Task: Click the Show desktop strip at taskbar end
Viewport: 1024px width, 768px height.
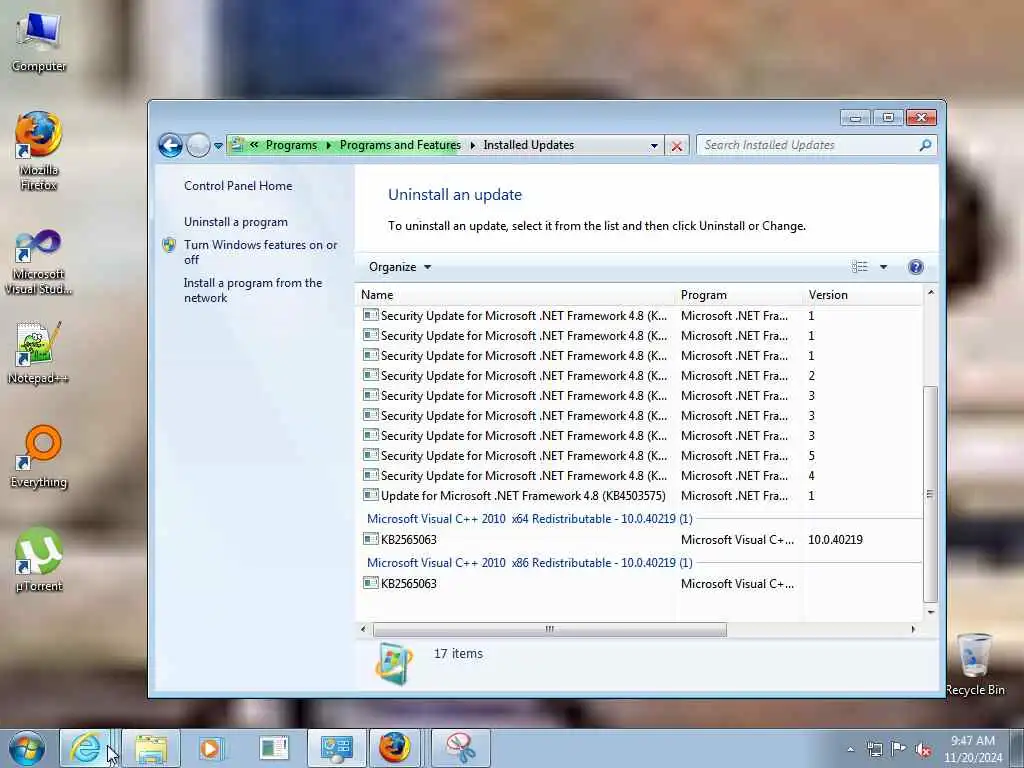Action: tap(1017, 748)
